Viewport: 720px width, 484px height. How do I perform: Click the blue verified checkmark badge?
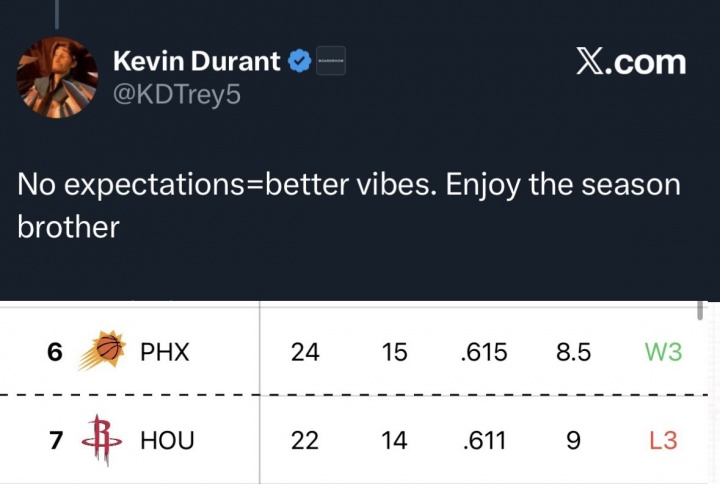[299, 61]
